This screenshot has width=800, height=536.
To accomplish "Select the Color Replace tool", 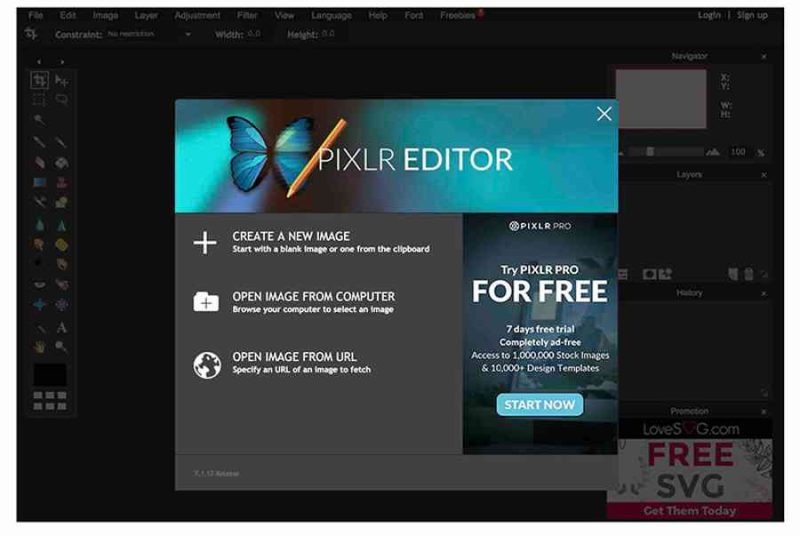I will tap(39, 202).
